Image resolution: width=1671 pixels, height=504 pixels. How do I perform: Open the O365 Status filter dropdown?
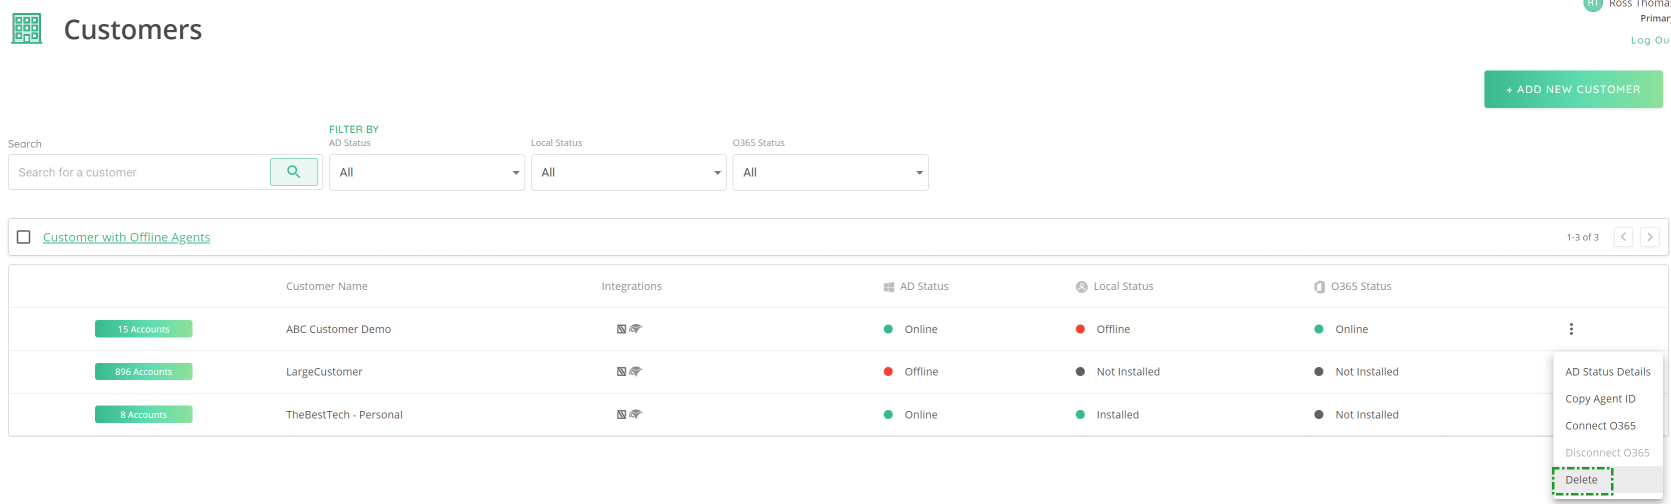coord(831,172)
